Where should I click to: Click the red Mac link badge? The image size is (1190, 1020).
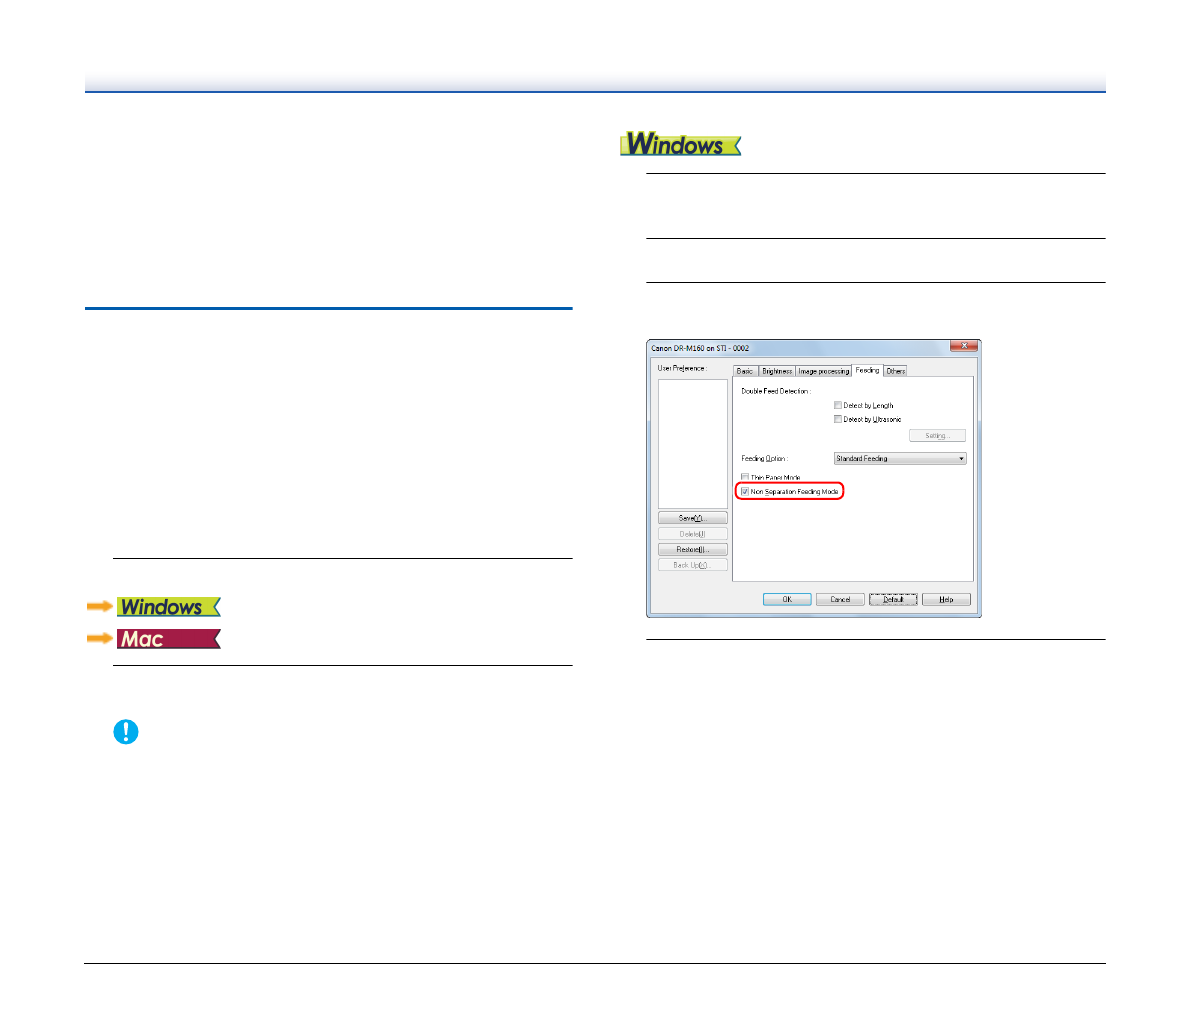coord(168,639)
